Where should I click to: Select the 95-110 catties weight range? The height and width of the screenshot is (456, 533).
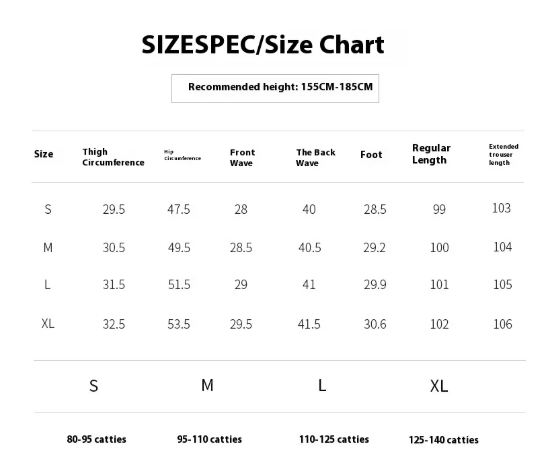tap(209, 439)
